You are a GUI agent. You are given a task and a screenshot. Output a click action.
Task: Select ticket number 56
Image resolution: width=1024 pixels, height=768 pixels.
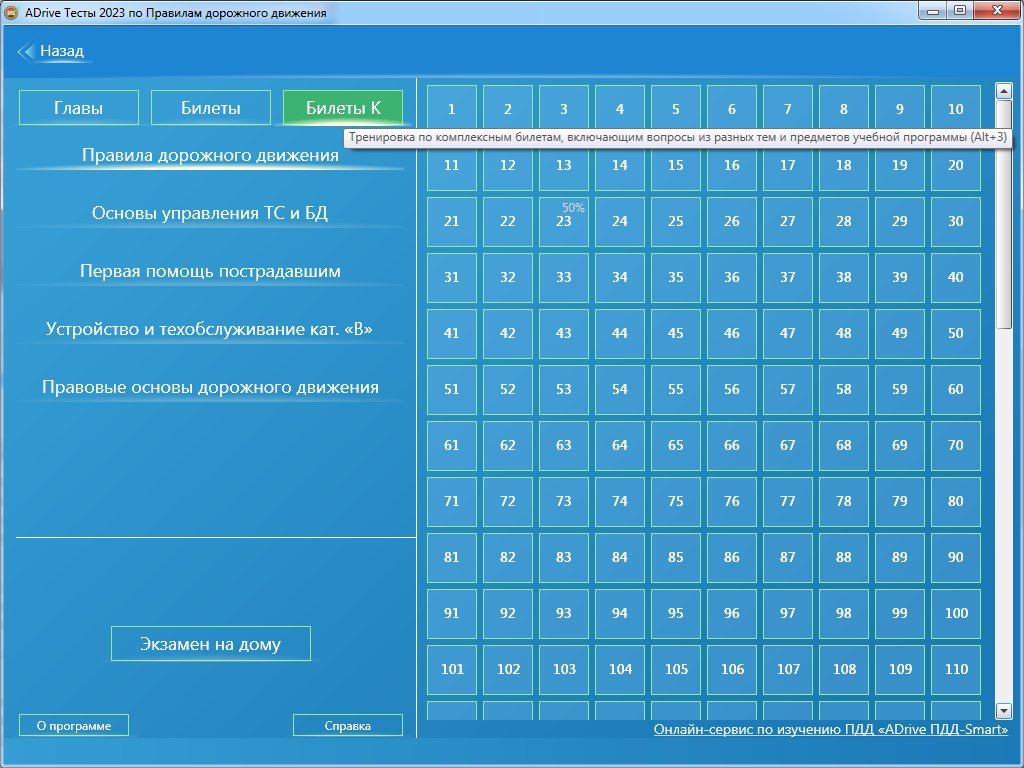tap(732, 389)
